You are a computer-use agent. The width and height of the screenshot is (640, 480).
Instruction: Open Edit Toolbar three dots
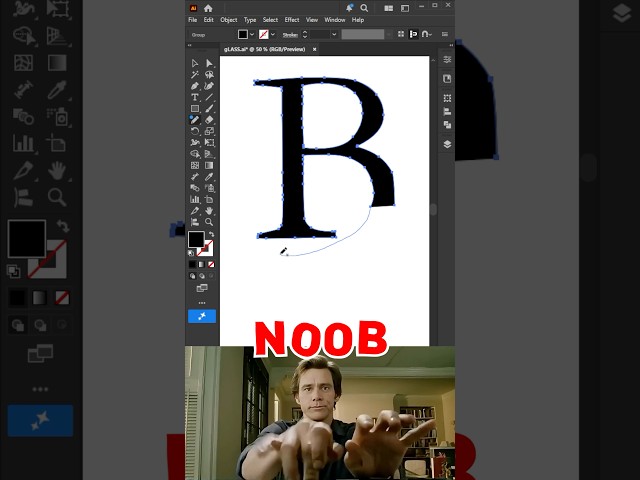pyautogui.click(x=202, y=303)
